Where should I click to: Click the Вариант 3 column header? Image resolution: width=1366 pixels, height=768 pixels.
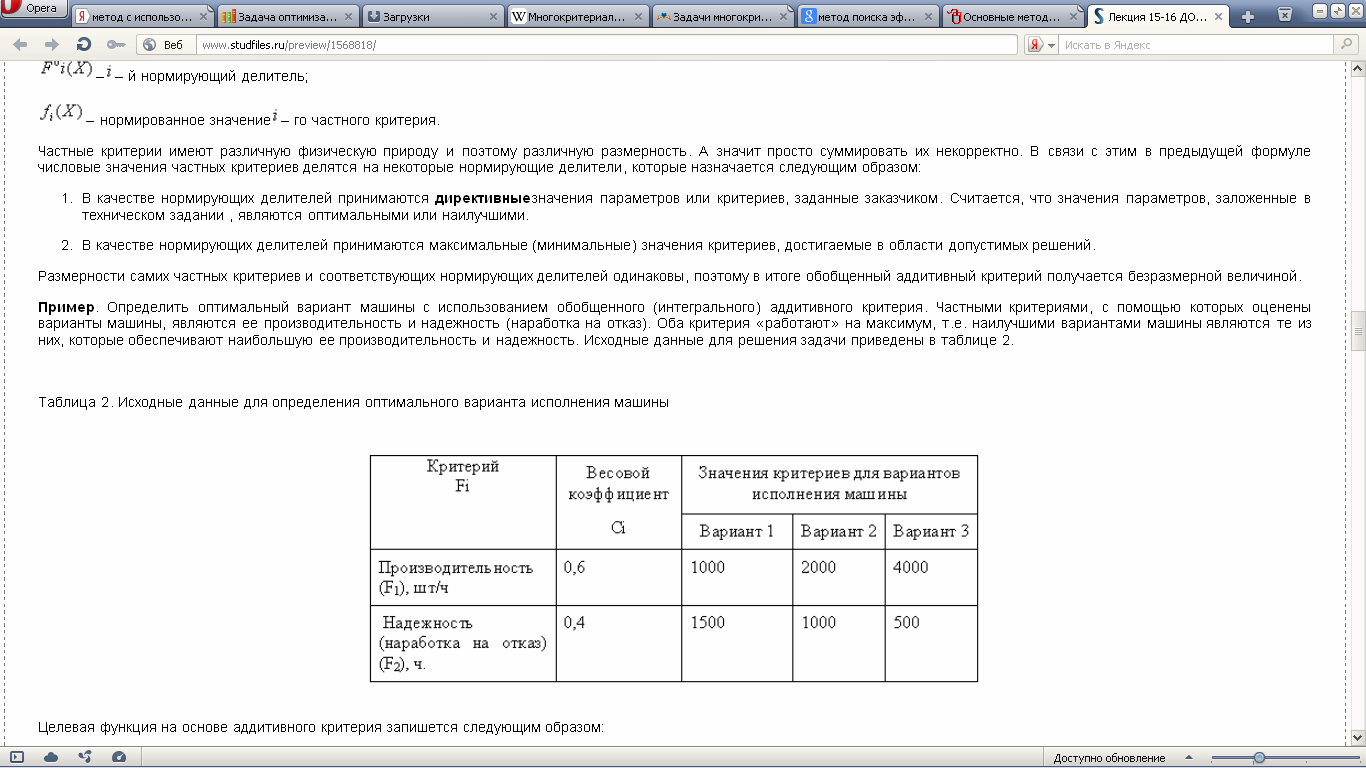pyautogui.click(x=931, y=531)
